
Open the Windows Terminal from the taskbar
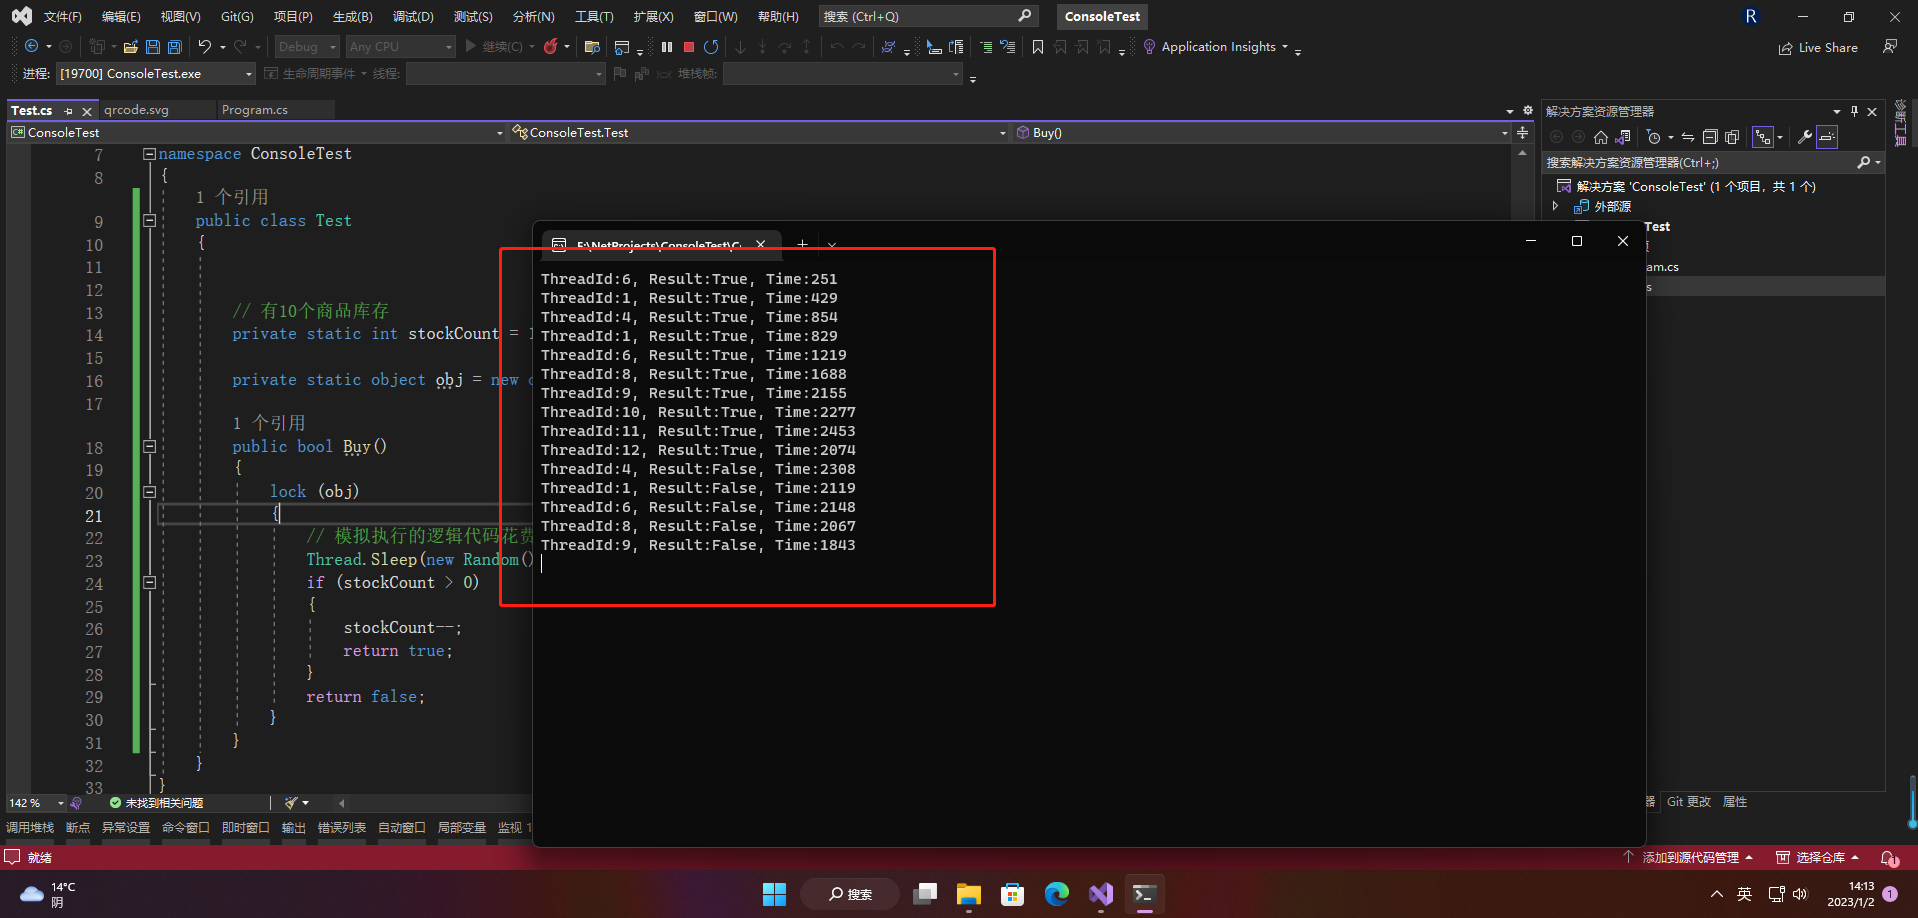click(1144, 894)
